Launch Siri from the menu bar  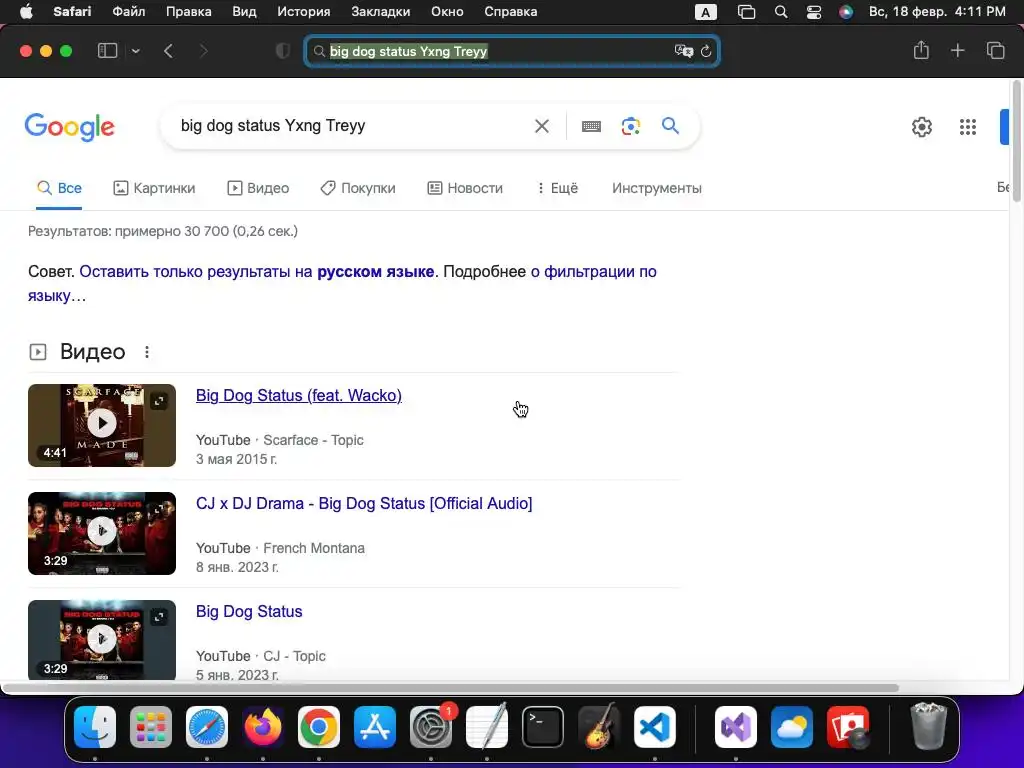(846, 12)
